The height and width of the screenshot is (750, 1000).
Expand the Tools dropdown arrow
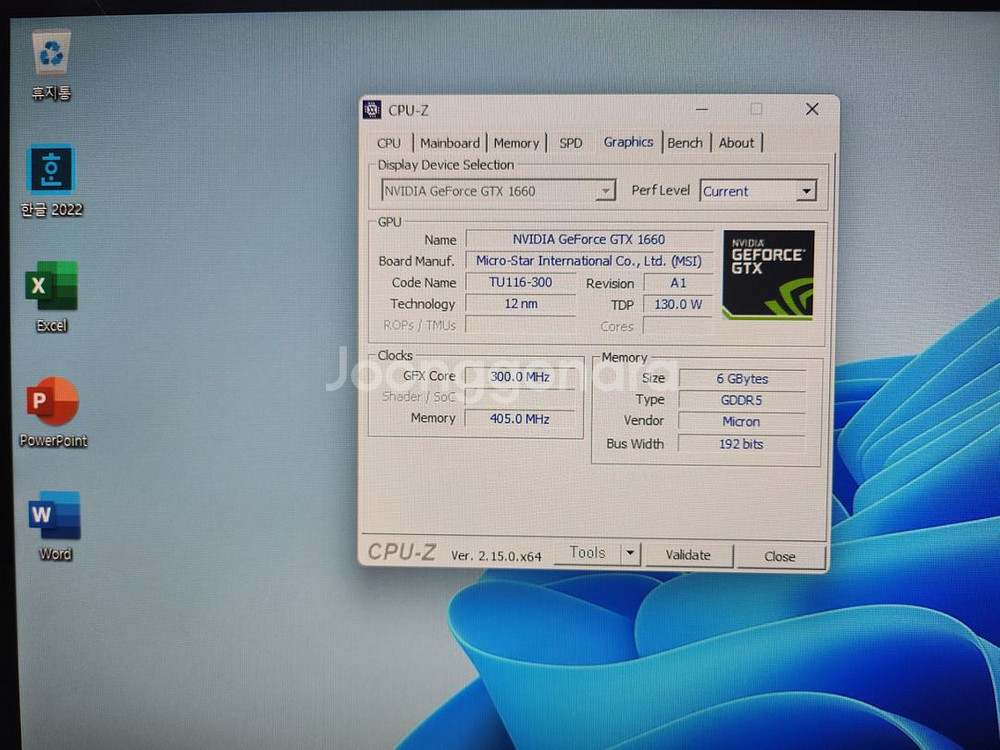click(x=630, y=553)
